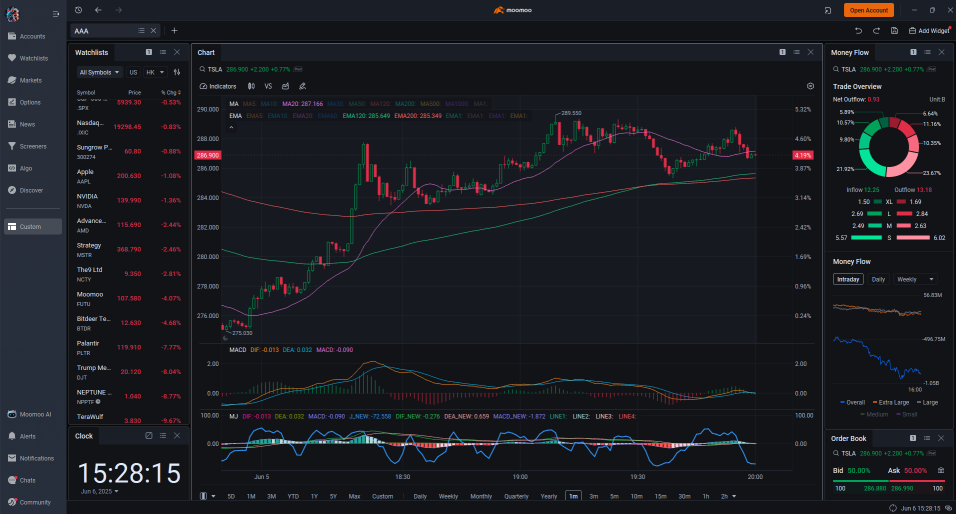Go to Markets in the sidebar
This screenshot has width=956, height=514.
point(26,80)
